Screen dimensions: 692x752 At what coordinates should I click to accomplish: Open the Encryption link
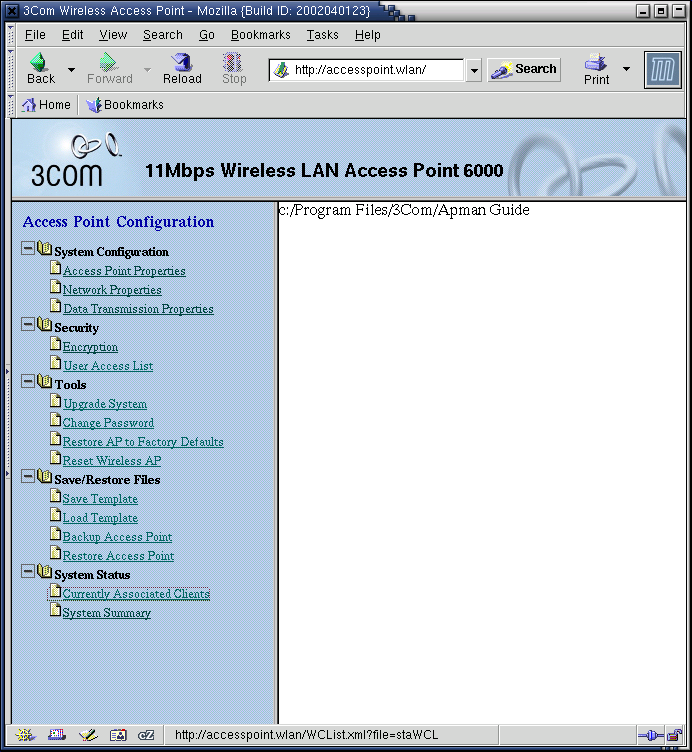point(90,347)
